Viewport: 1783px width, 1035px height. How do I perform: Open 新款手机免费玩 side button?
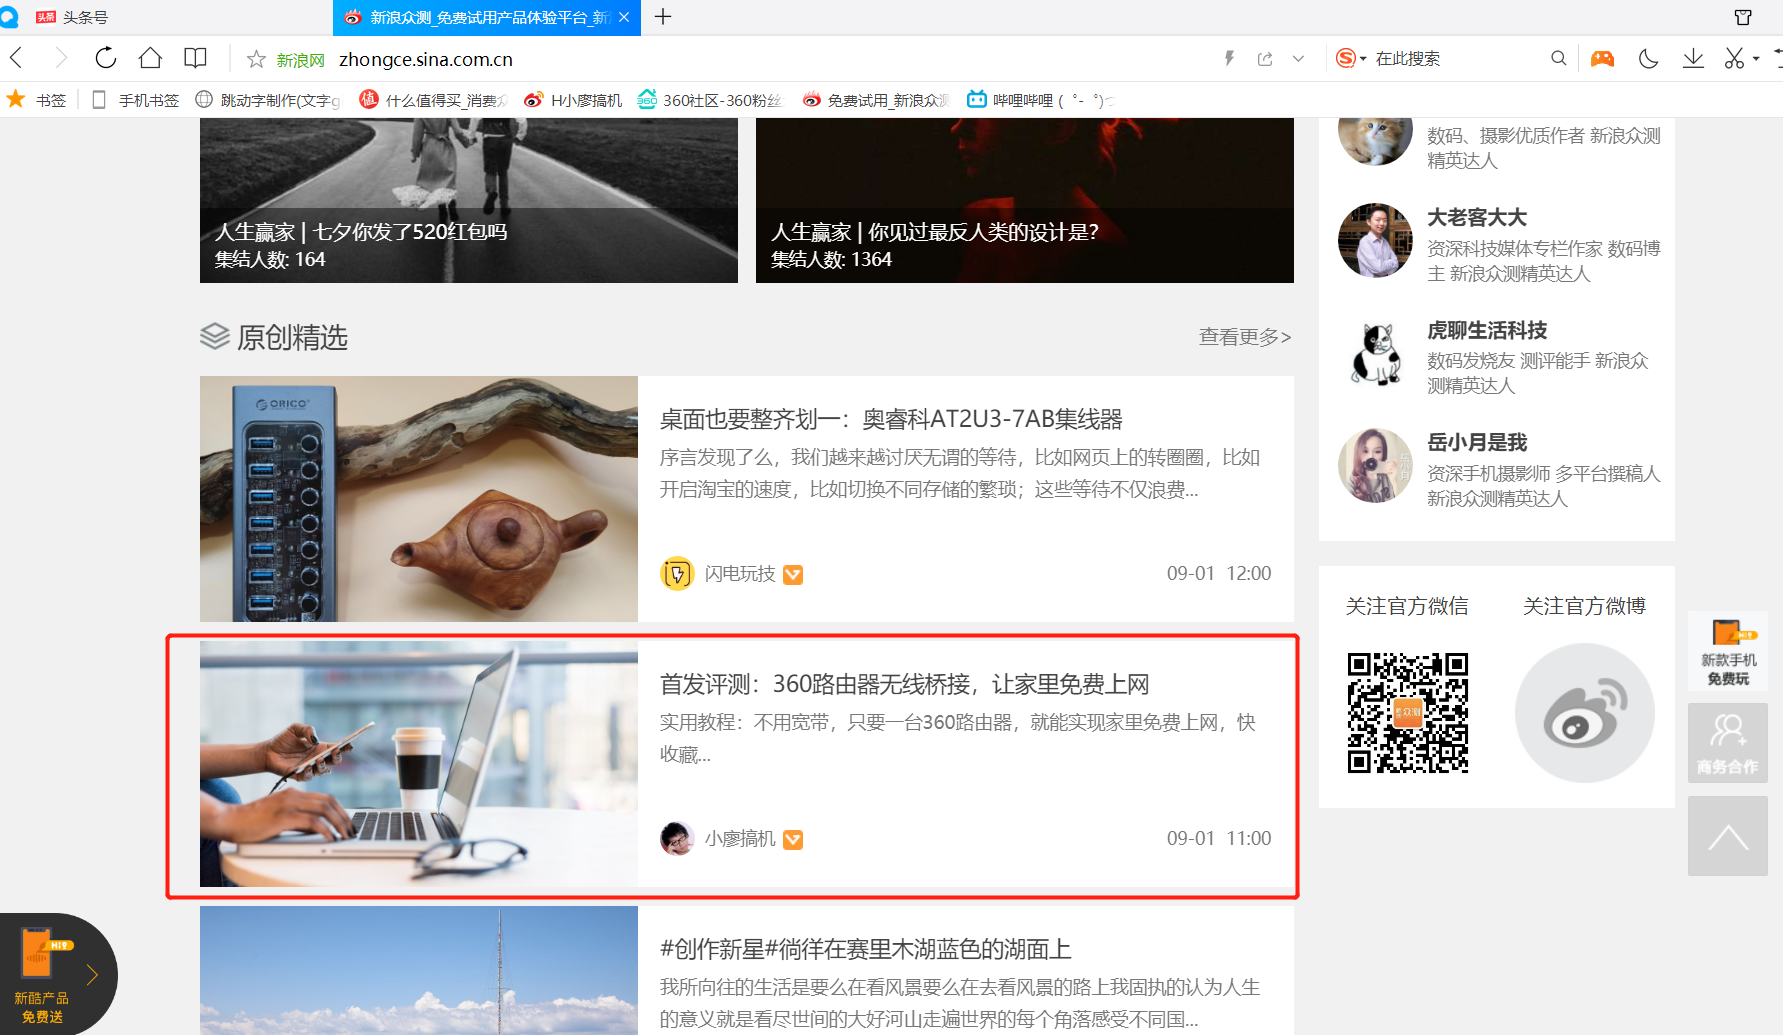coord(1728,651)
